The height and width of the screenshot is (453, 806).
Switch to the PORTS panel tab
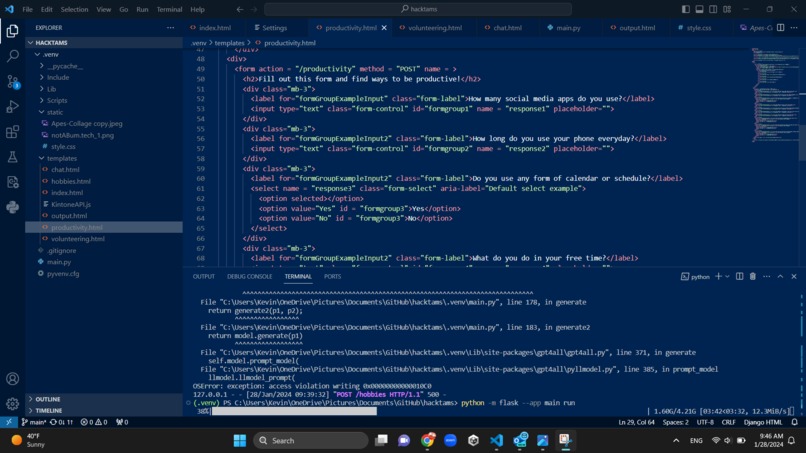pyautogui.click(x=333, y=277)
